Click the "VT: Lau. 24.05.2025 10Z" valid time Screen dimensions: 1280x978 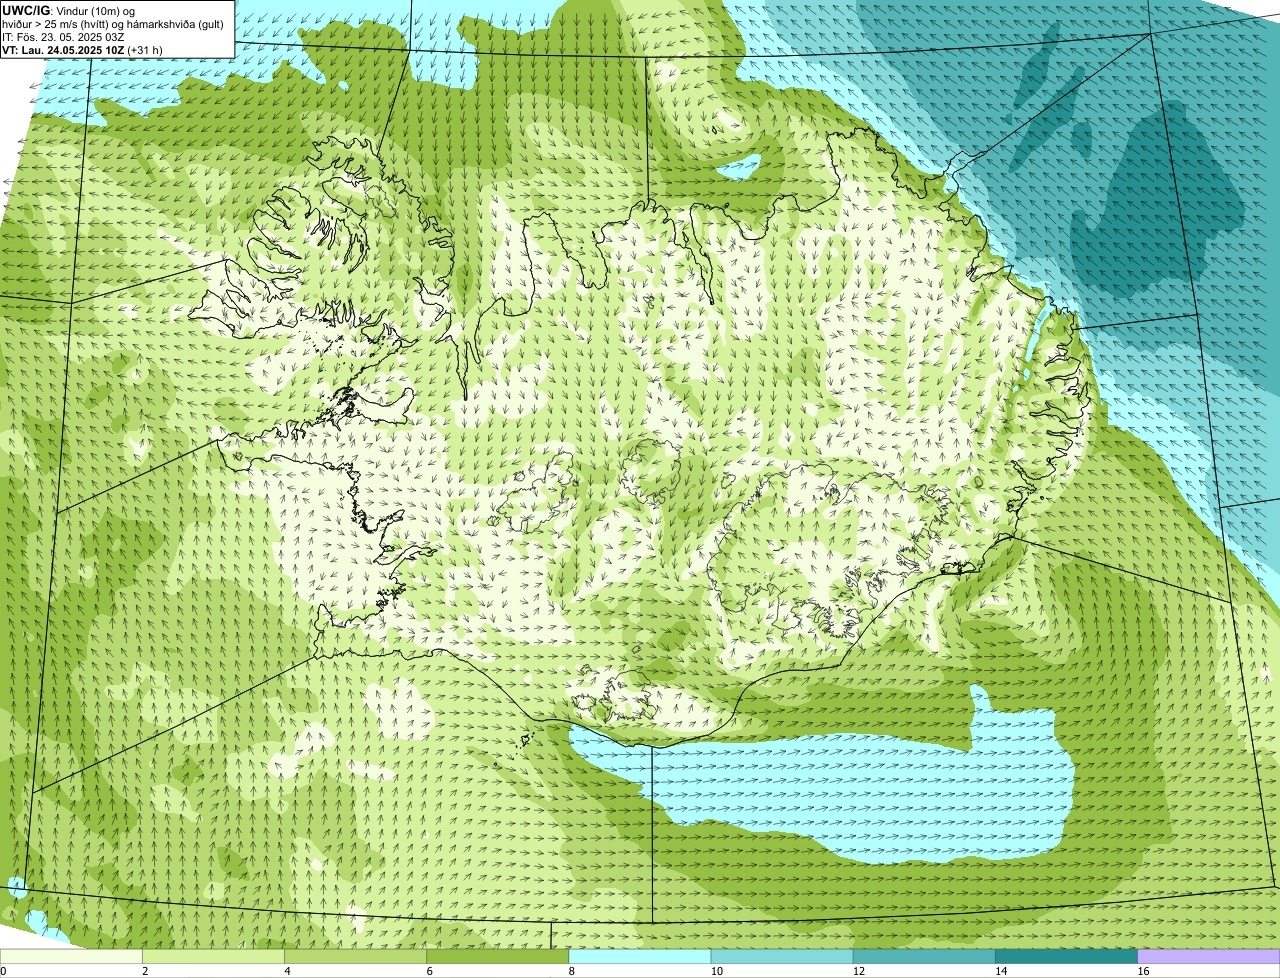point(64,50)
